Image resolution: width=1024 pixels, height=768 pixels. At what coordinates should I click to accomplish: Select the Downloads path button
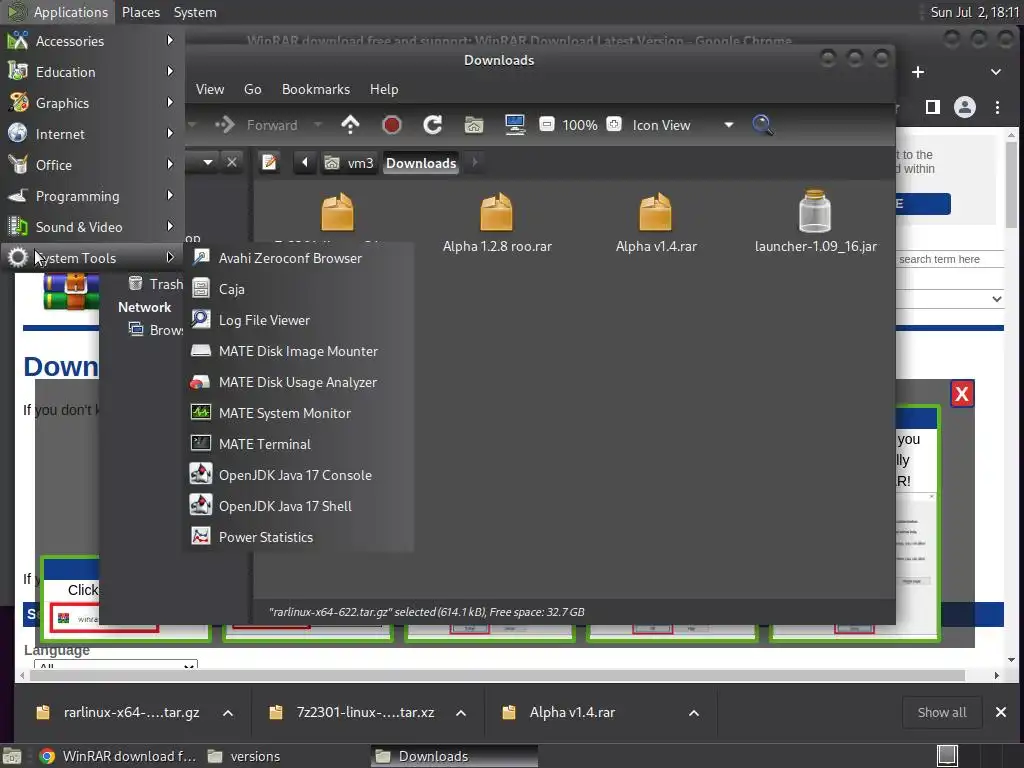421,163
